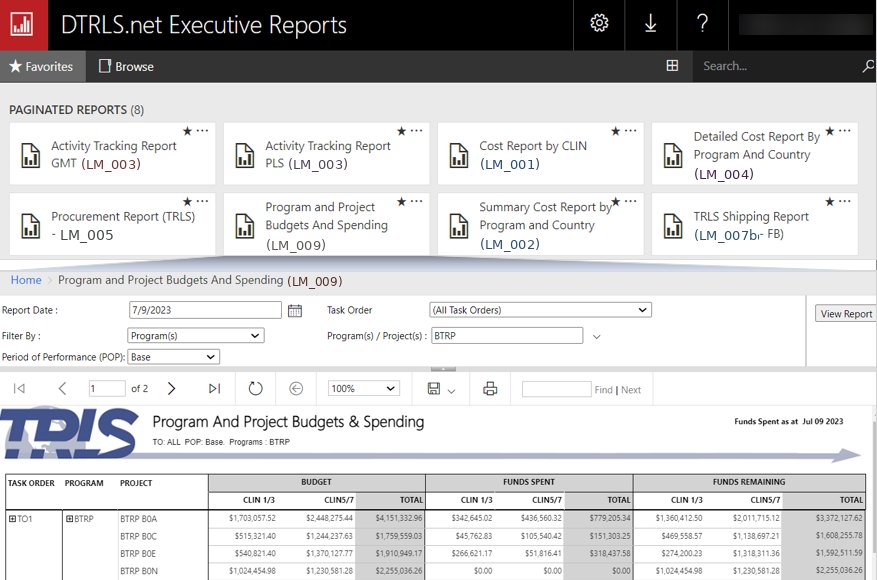Open more options for Activity Tracking Report GMT
877x580 pixels.
tap(202, 130)
